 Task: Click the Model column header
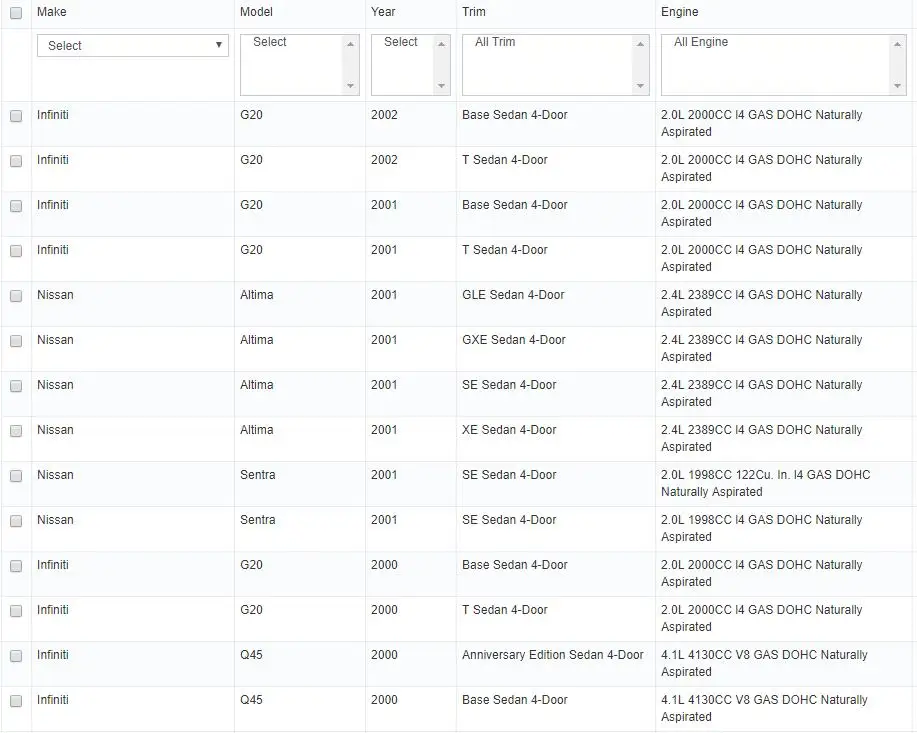(256, 12)
